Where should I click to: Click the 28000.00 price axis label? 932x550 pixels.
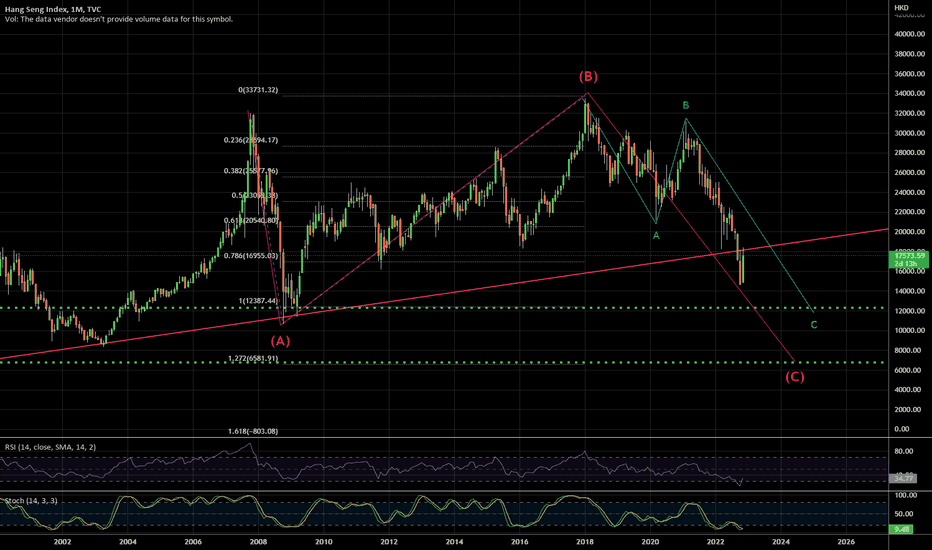pyautogui.click(x=909, y=153)
